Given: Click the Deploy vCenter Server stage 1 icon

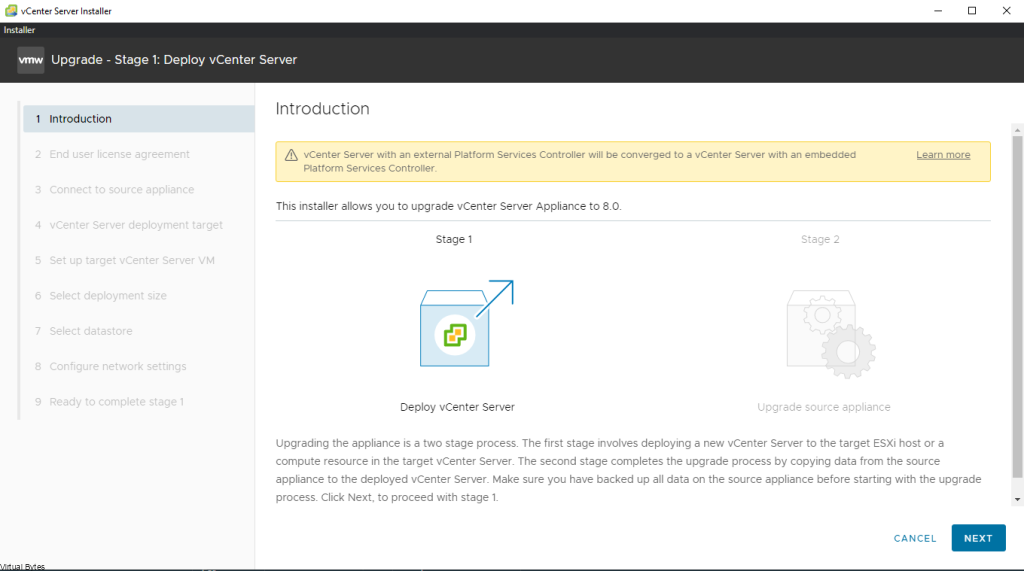Looking at the screenshot, I should tap(466, 323).
